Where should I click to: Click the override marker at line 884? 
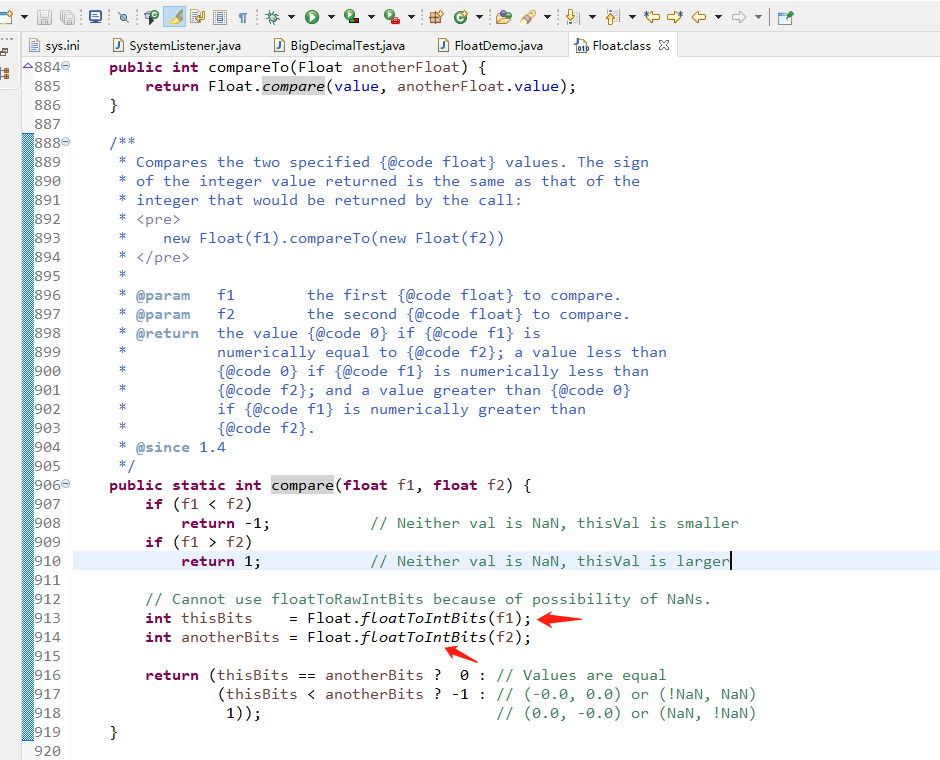click(x=28, y=66)
